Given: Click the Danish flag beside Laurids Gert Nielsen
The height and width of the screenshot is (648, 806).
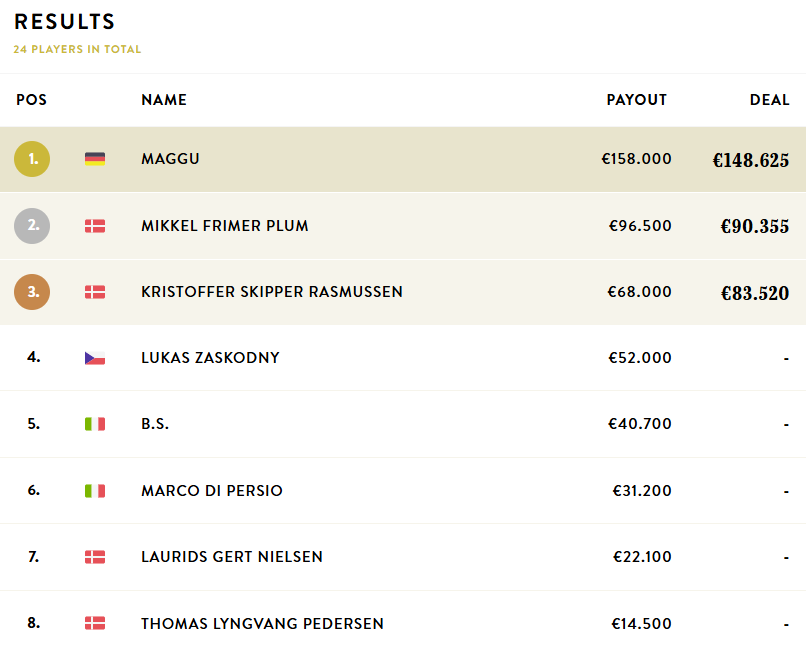Looking at the screenshot, I should 95,557.
